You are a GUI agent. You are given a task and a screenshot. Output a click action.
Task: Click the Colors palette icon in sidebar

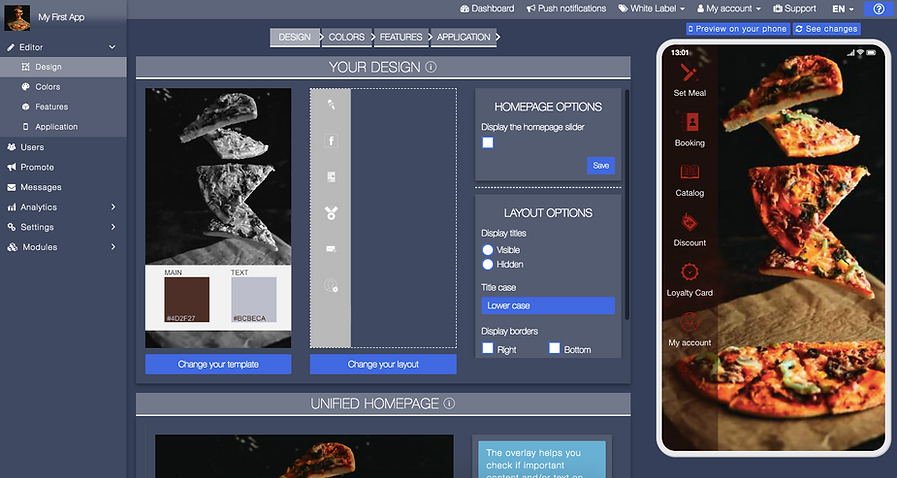point(25,87)
